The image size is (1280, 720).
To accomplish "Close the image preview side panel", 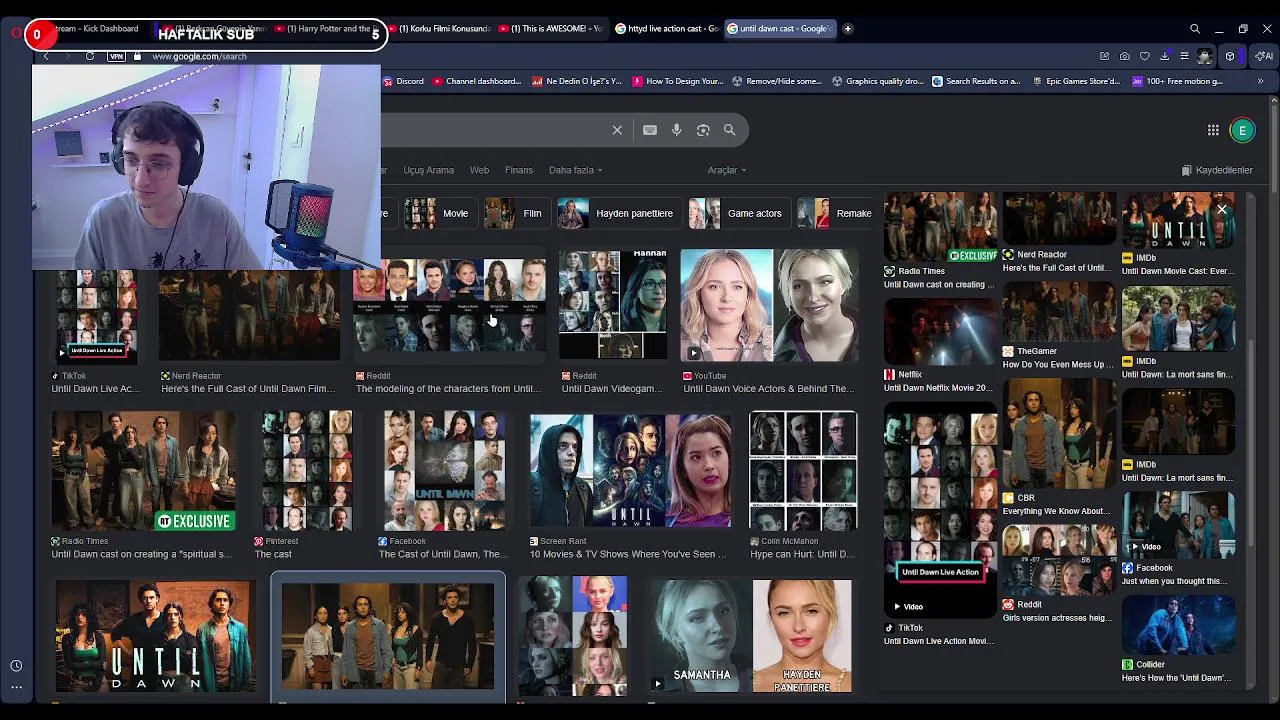I will click(1221, 210).
